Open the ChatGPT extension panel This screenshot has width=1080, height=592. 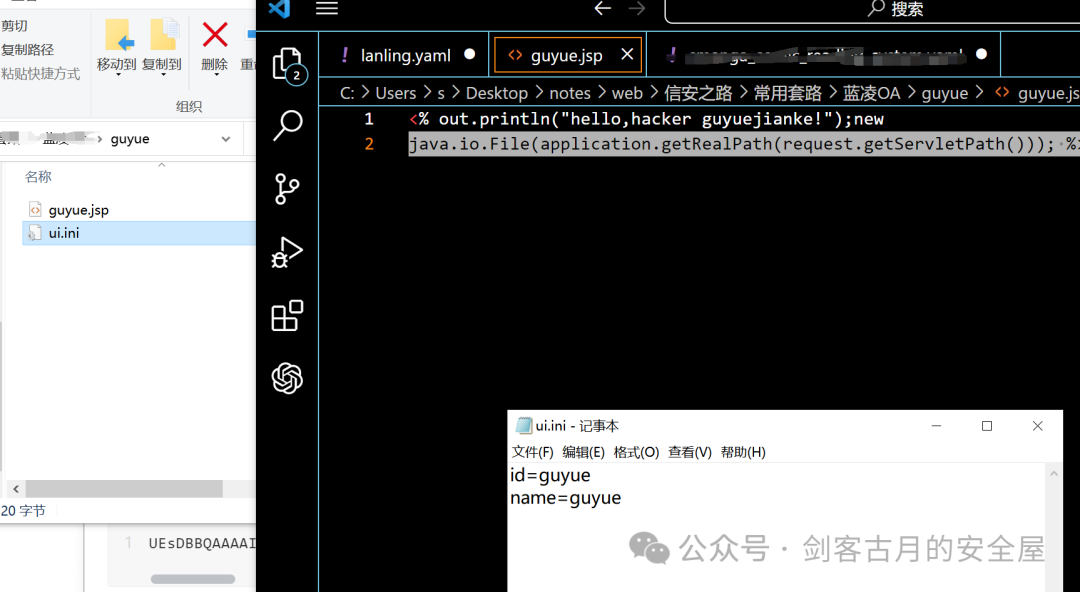tap(287, 379)
